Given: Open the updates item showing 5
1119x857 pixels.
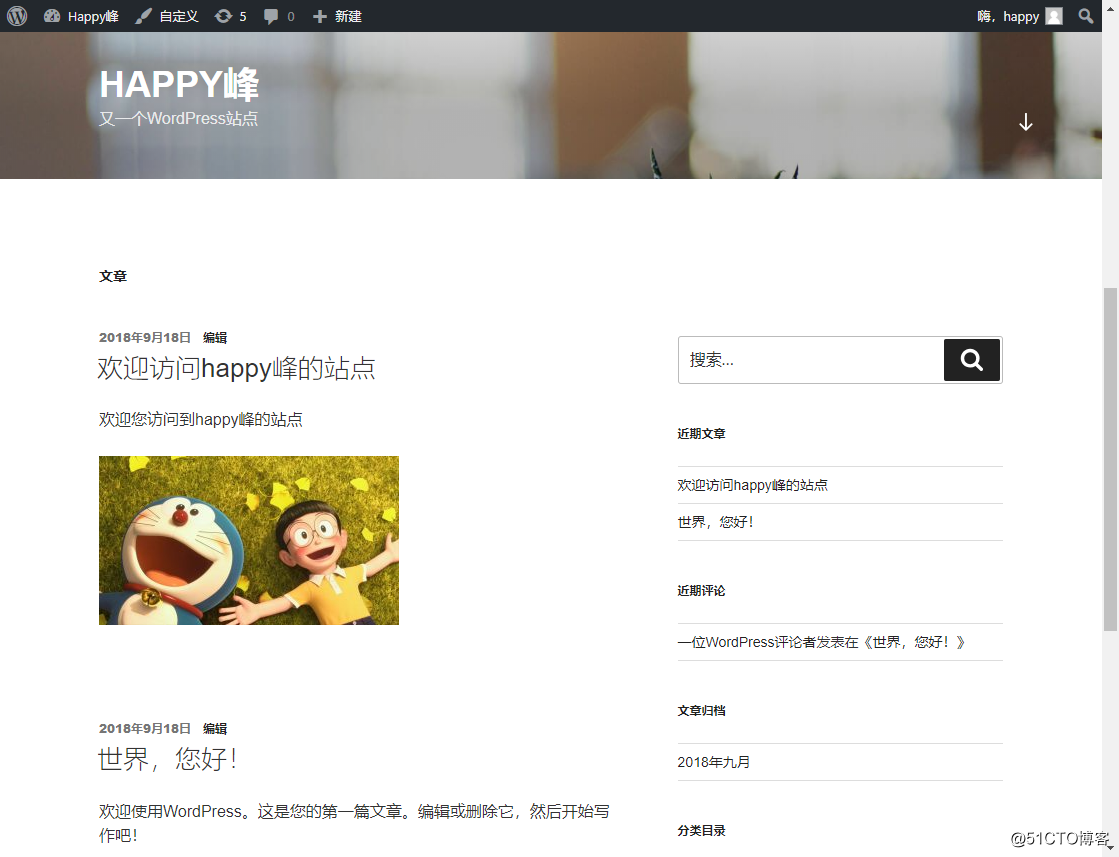Looking at the screenshot, I should point(231,16).
